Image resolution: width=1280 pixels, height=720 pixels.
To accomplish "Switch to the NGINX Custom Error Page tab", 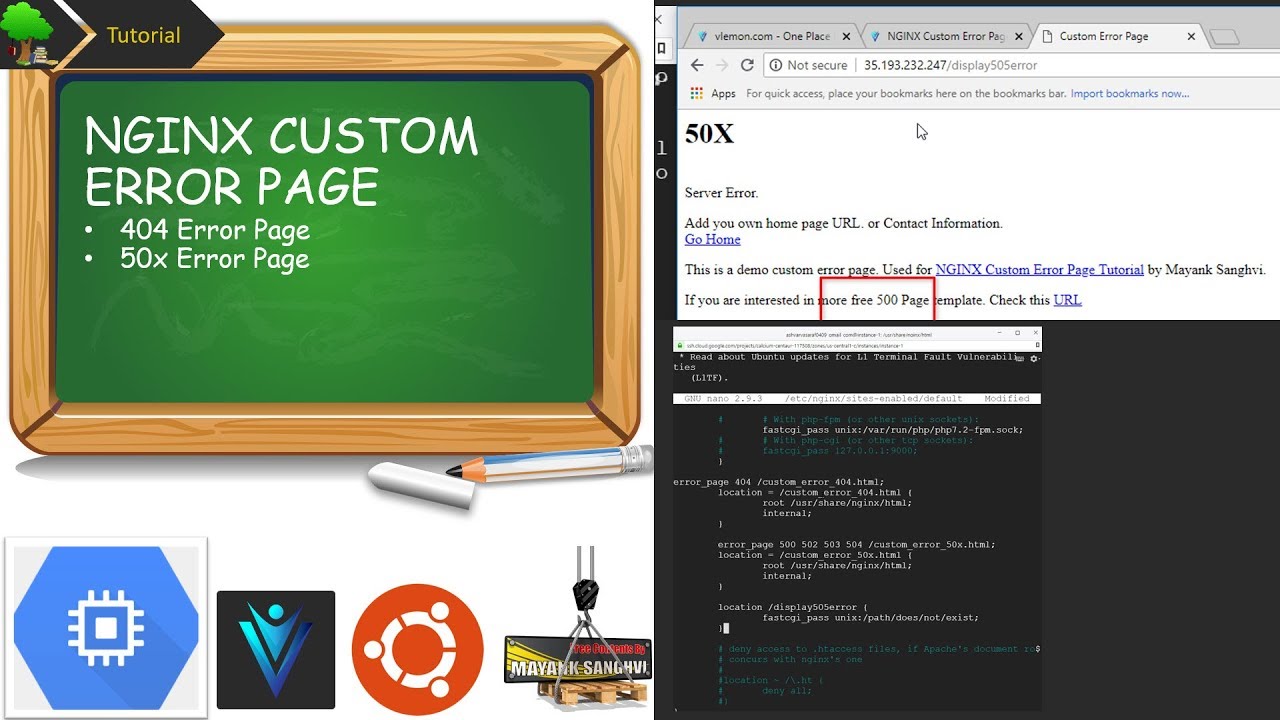I will 945,36.
